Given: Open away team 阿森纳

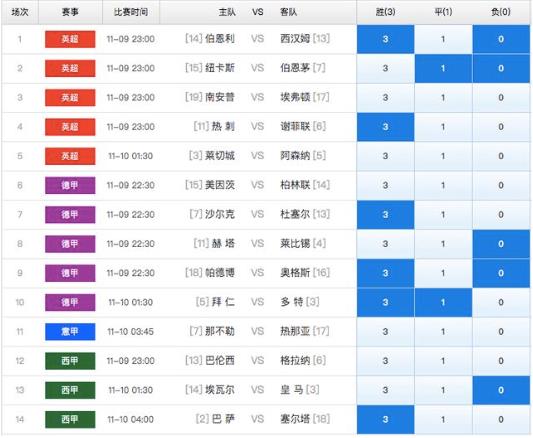Looking at the screenshot, I should [295, 156].
